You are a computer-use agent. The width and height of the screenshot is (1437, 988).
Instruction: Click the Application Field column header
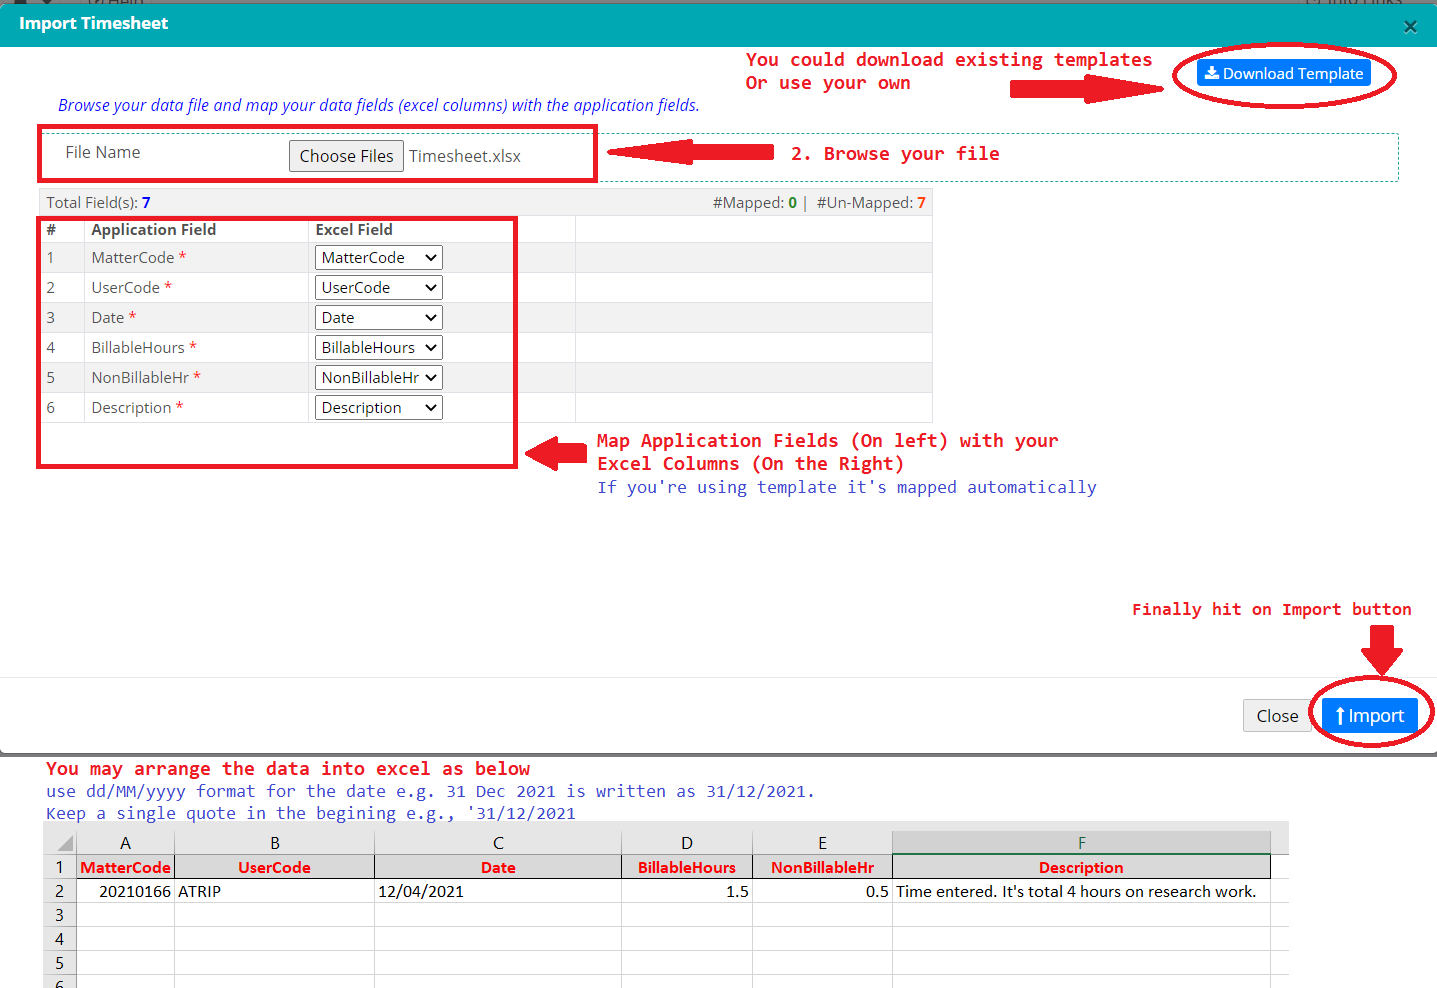pos(153,230)
